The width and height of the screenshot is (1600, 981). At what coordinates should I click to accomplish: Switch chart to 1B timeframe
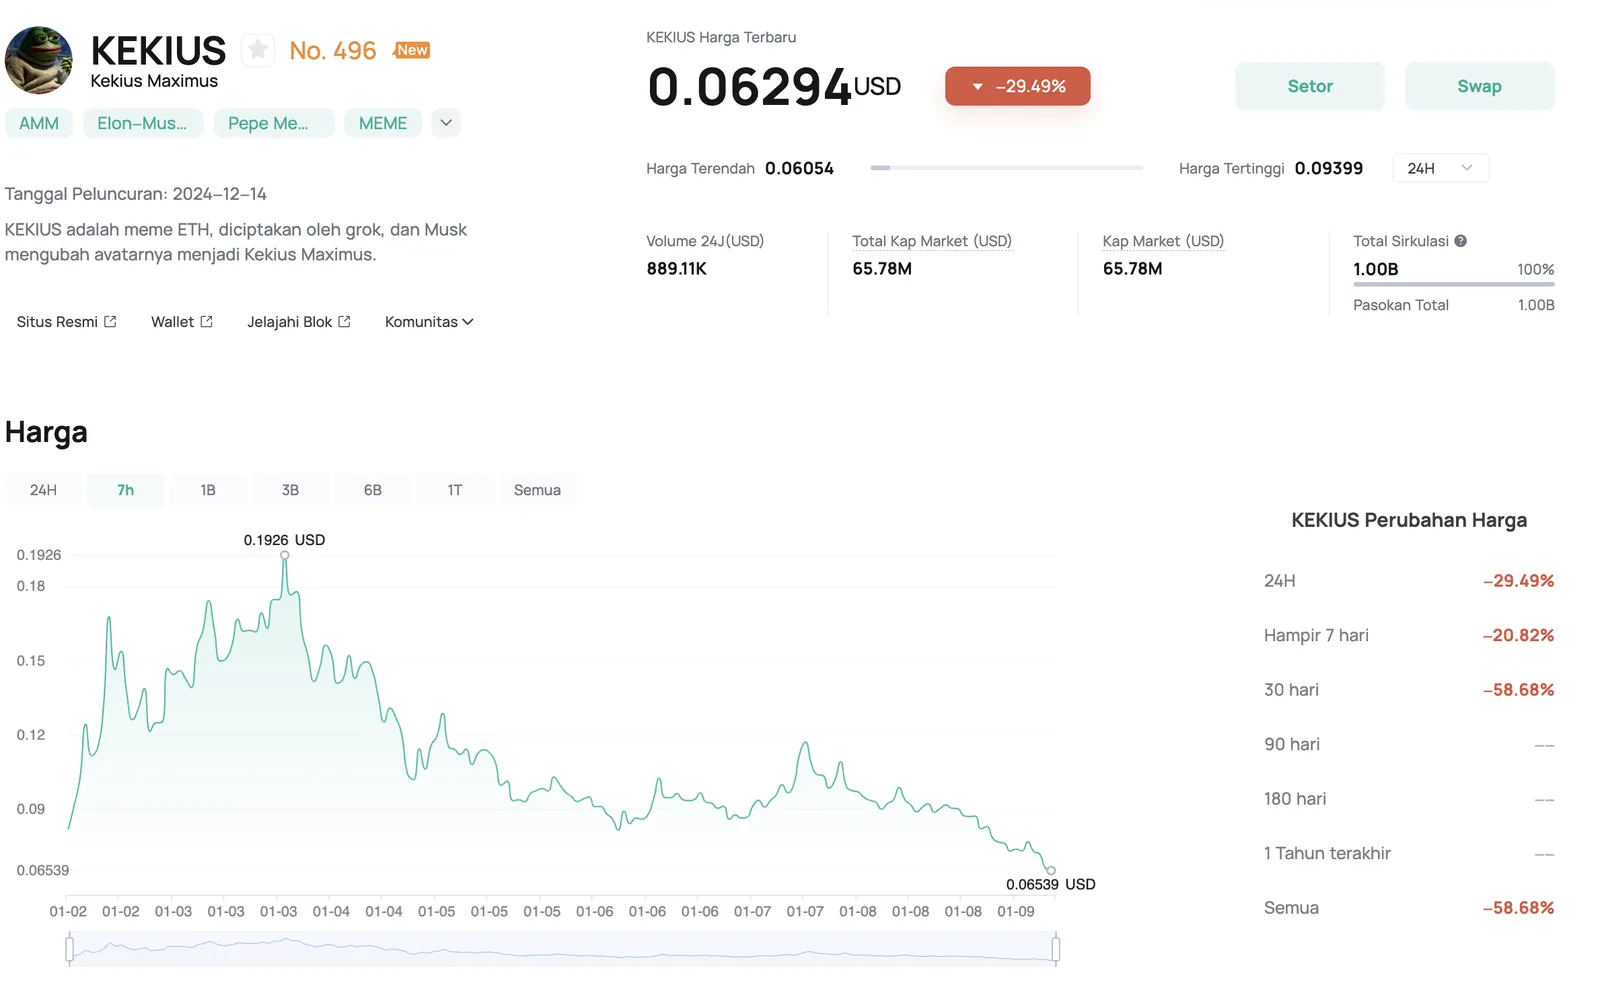[x=208, y=490]
